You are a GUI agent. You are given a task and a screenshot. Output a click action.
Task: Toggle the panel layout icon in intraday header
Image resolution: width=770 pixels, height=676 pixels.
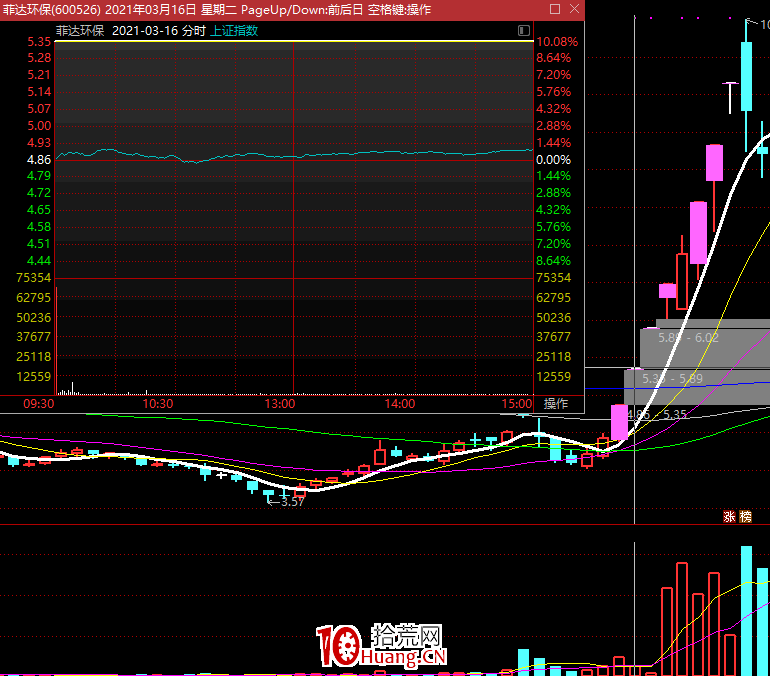tap(524, 31)
